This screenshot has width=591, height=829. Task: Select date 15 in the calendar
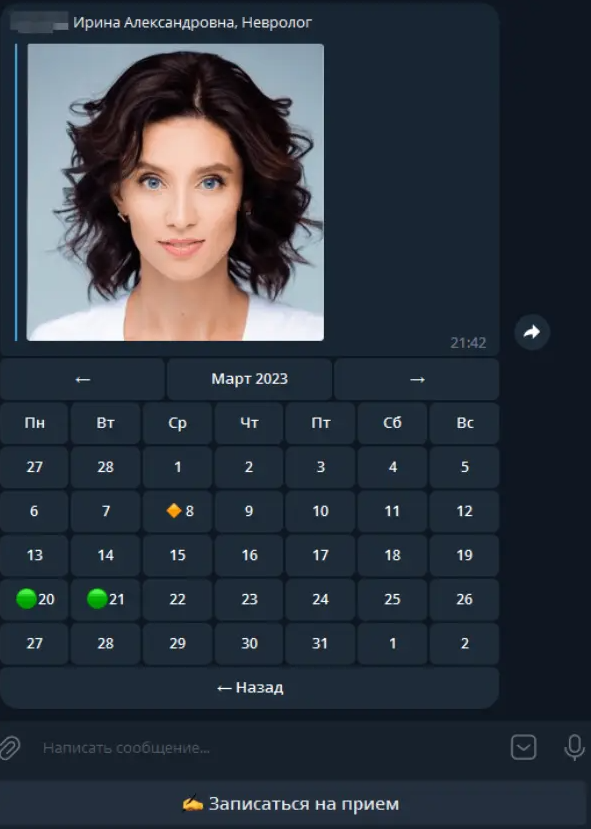(x=178, y=555)
